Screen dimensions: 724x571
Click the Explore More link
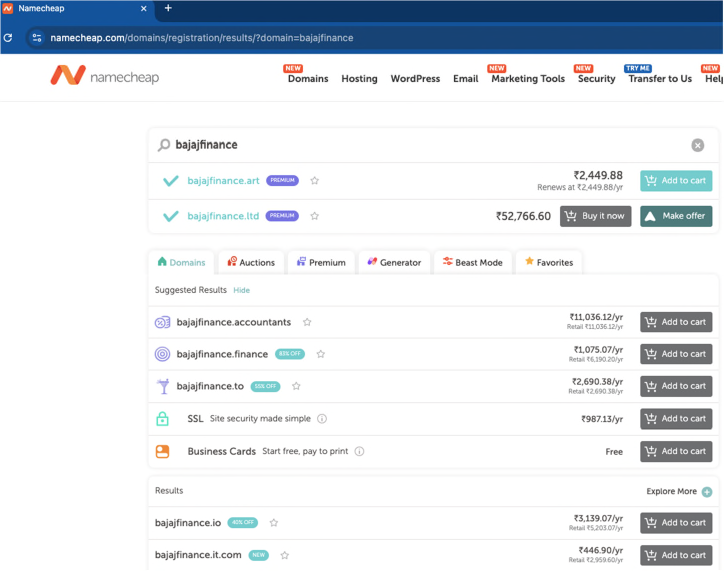(x=671, y=491)
